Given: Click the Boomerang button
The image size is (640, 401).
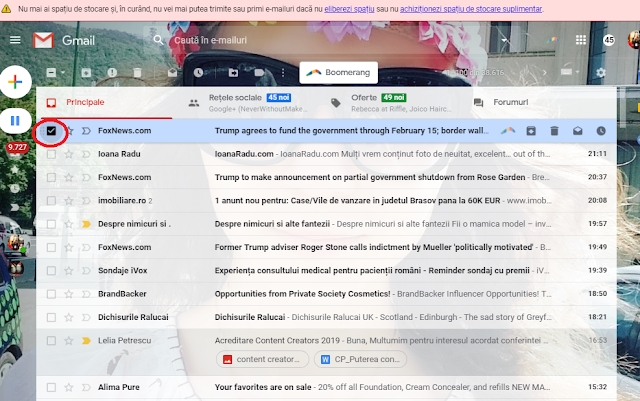Looking at the screenshot, I should click(x=338, y=73).
